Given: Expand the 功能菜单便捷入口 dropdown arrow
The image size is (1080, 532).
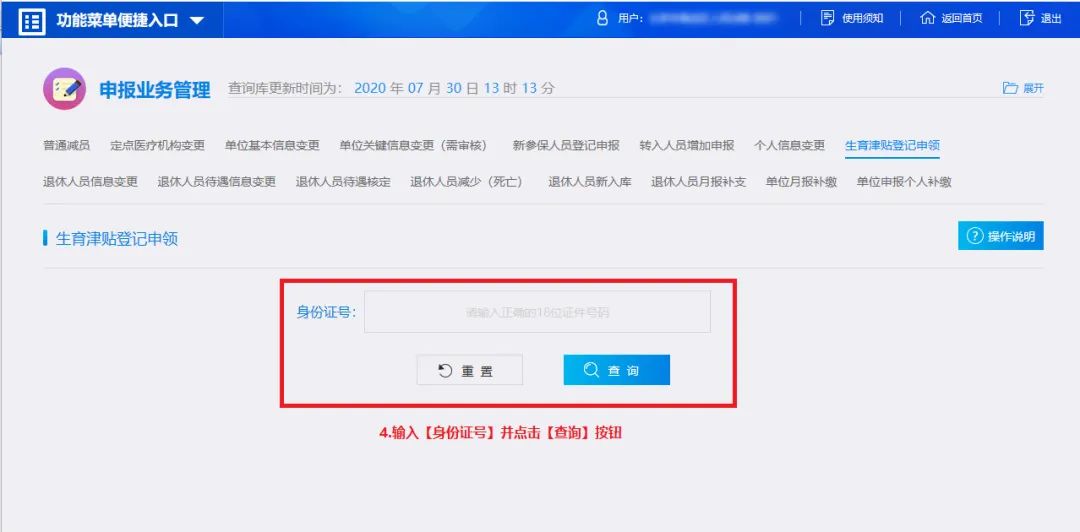Looking at the screenshot, I should click(196, 21).
